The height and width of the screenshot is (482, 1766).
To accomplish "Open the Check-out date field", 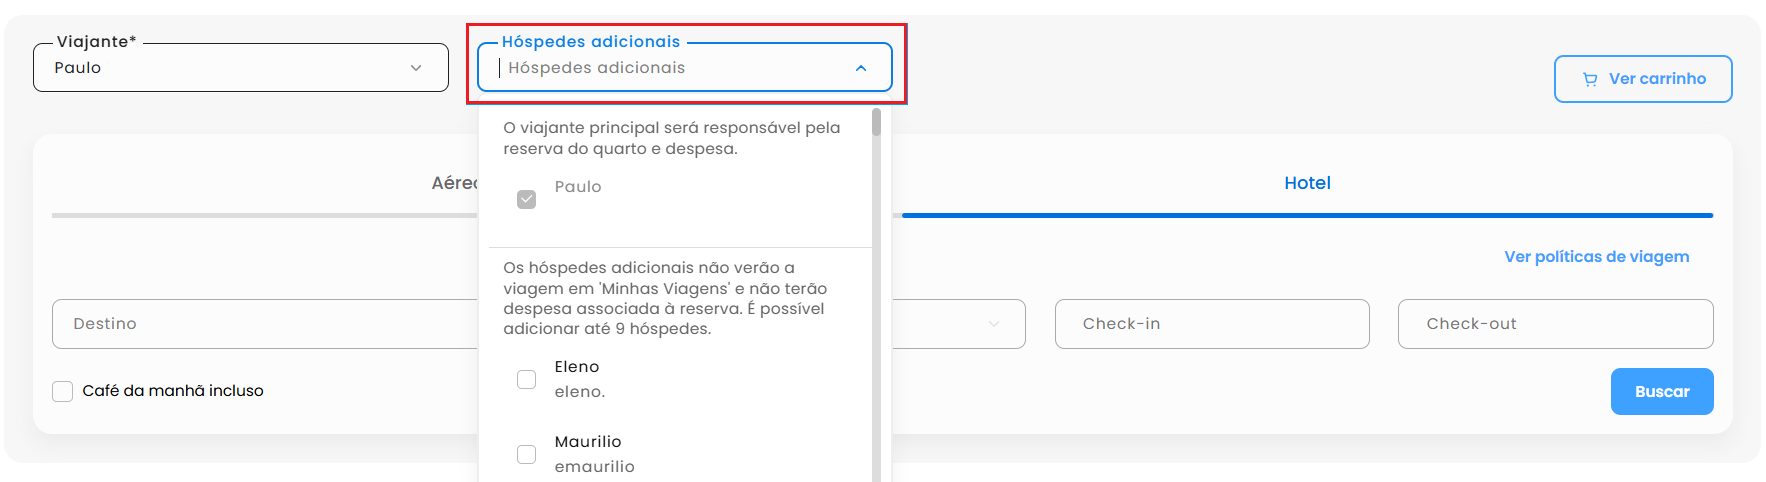I will coord(1555,324).
